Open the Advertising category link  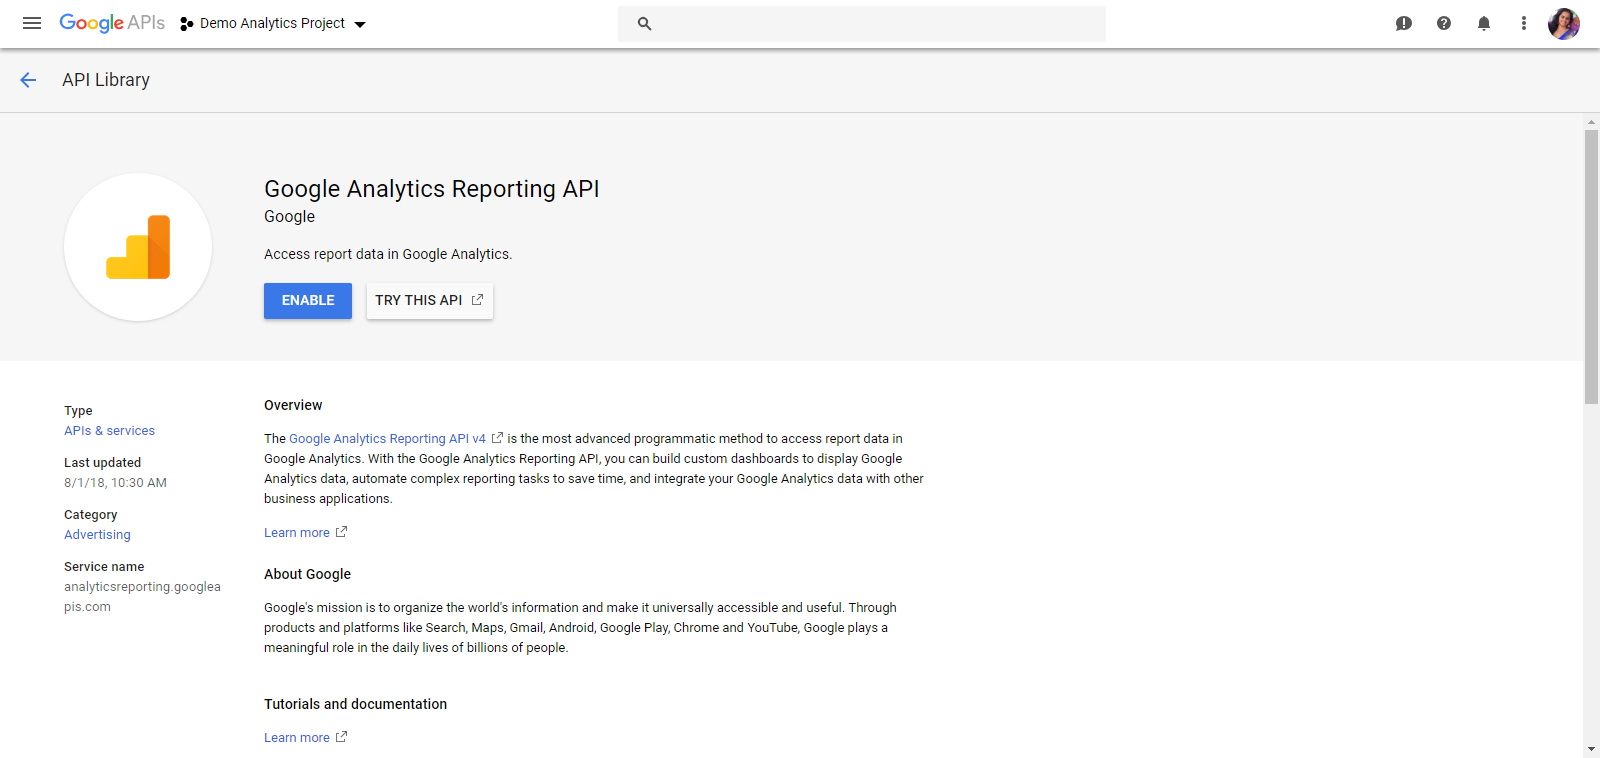coord(97,535)
